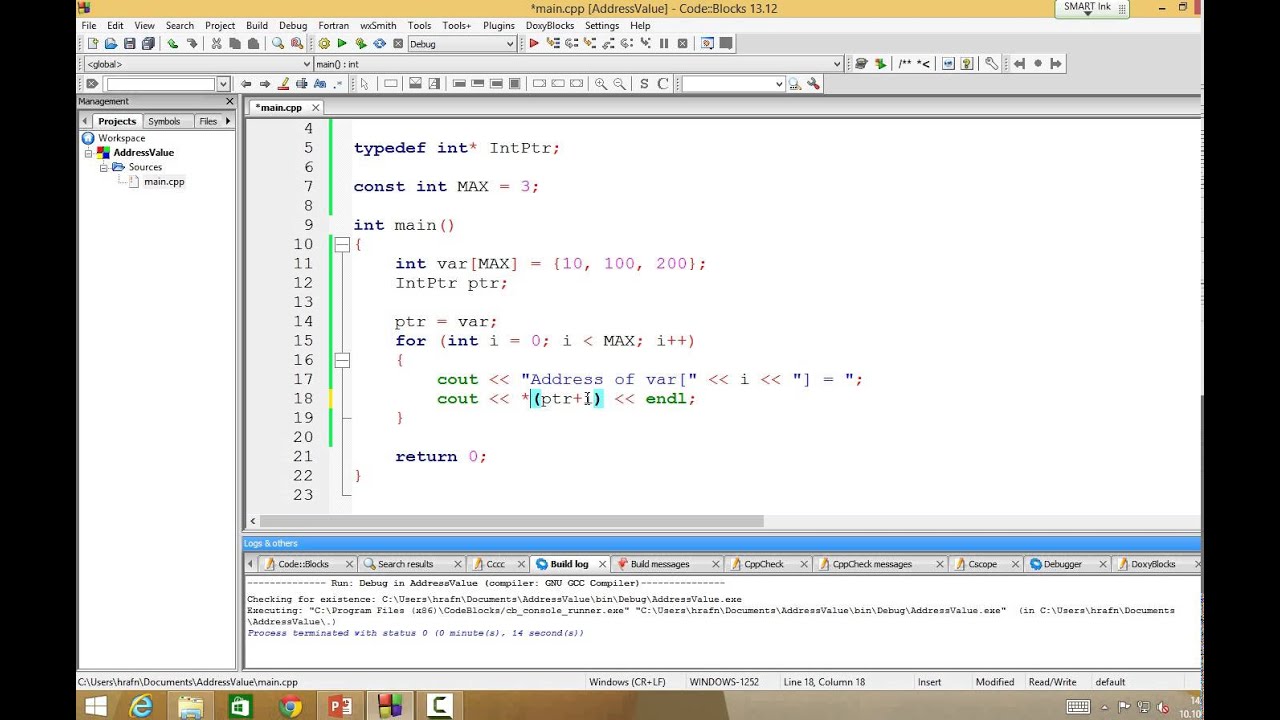The width and height of the screenshot is (1280, 720).
Task: Fold the main function block at line 10
Action: [342, 244]
